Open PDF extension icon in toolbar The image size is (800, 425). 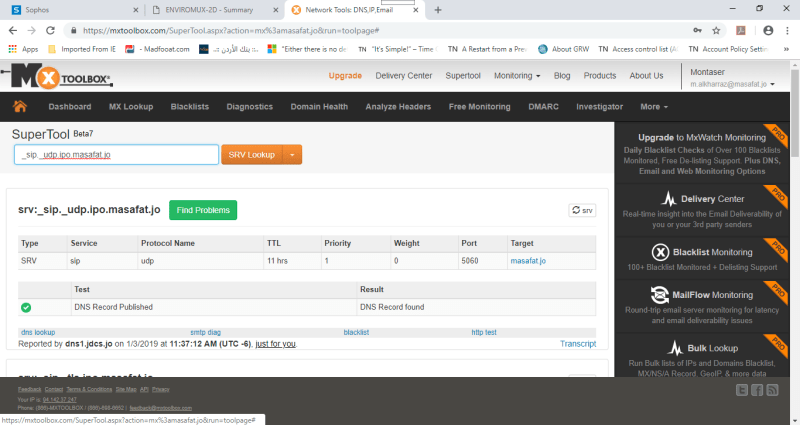tap(741, 31)
